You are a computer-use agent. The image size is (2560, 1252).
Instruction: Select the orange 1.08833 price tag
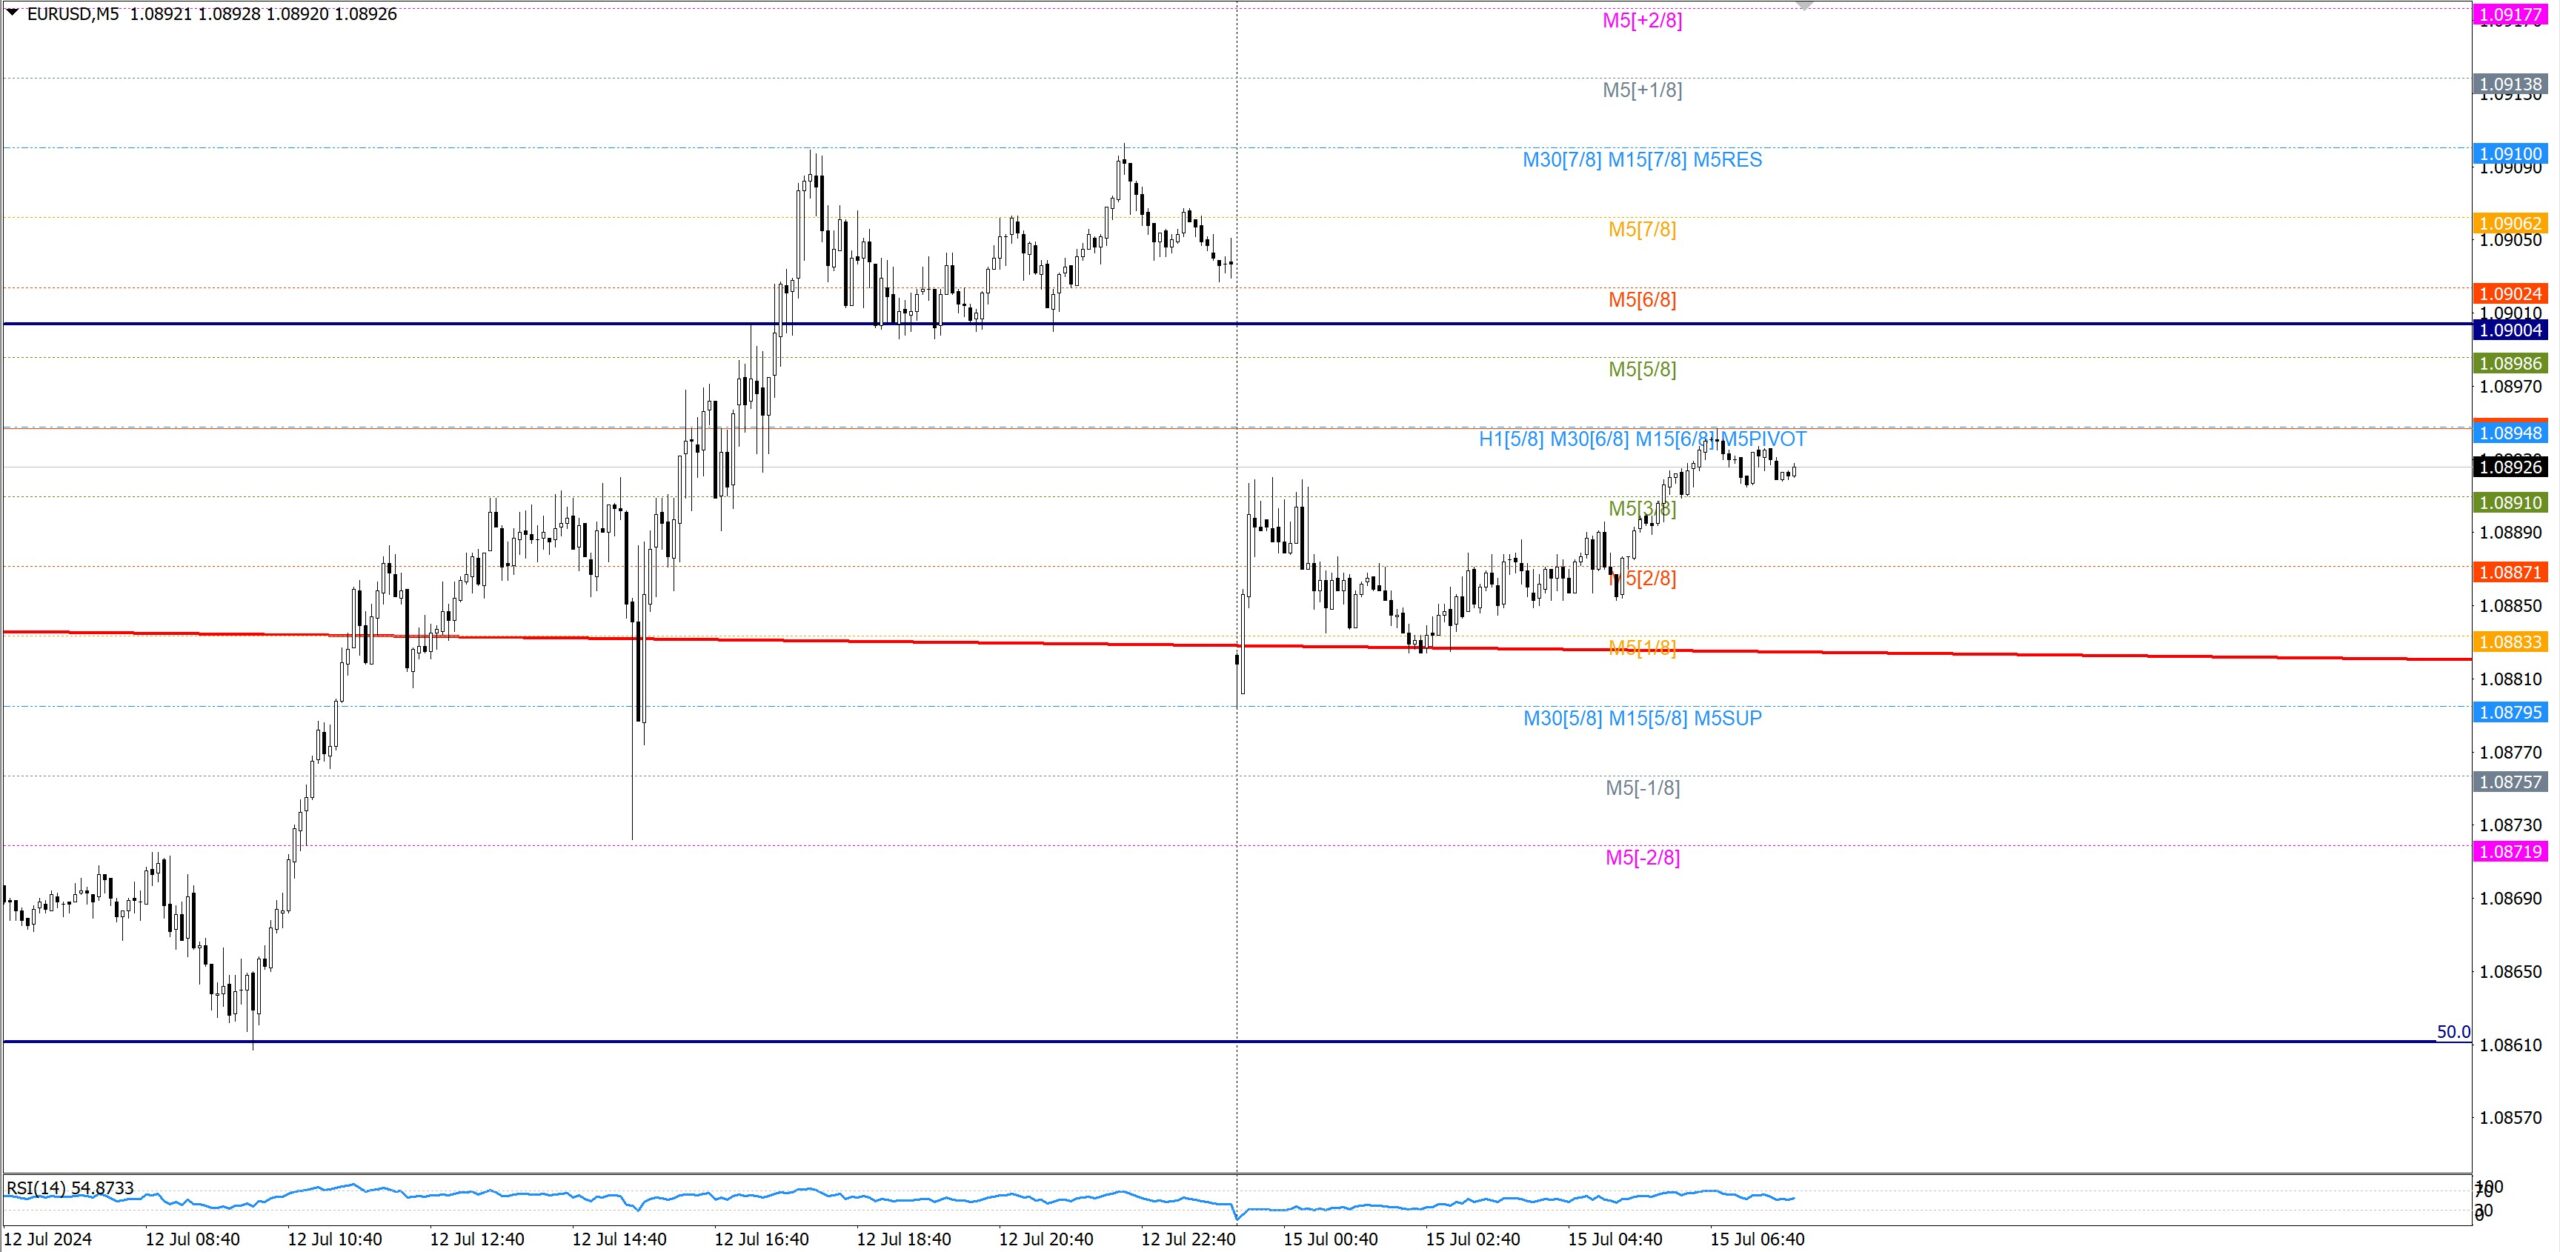2510,642
